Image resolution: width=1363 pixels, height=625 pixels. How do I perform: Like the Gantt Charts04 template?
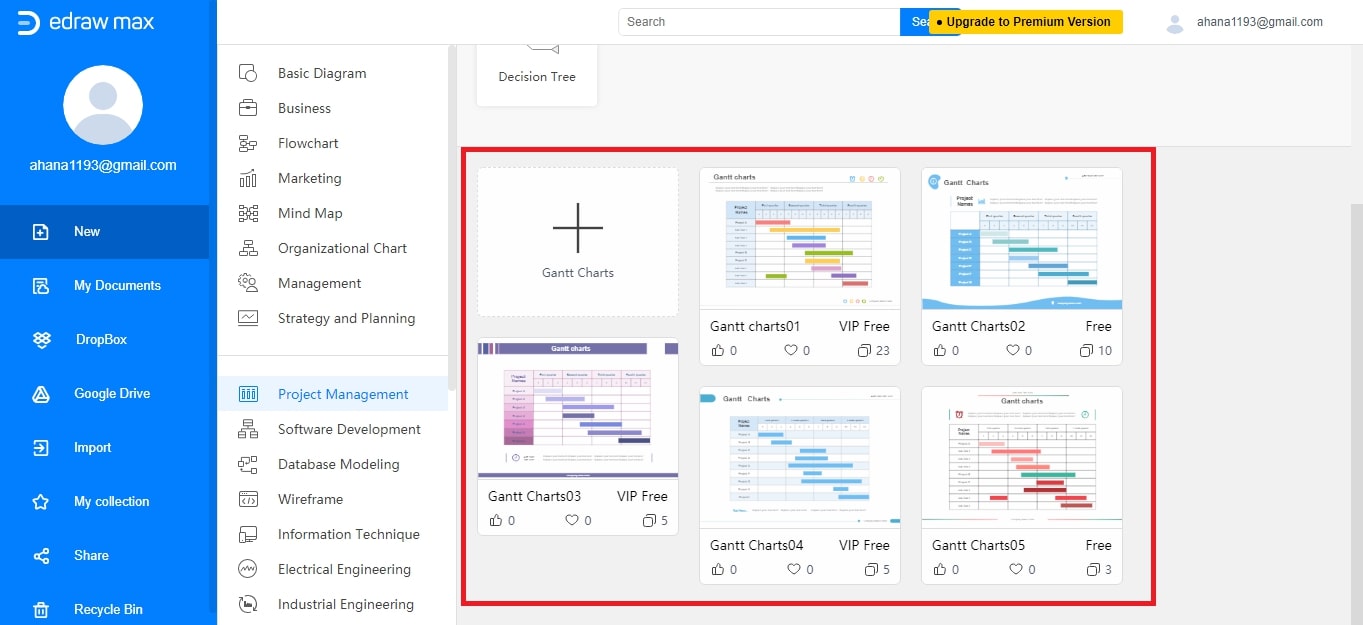[x=718, y=570]
